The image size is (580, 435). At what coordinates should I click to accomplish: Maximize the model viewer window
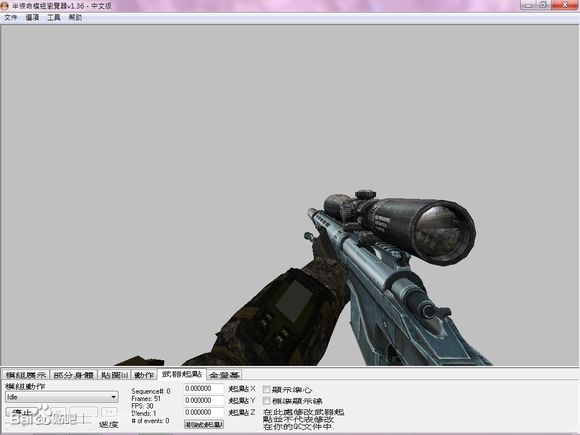tap(543, 5)
